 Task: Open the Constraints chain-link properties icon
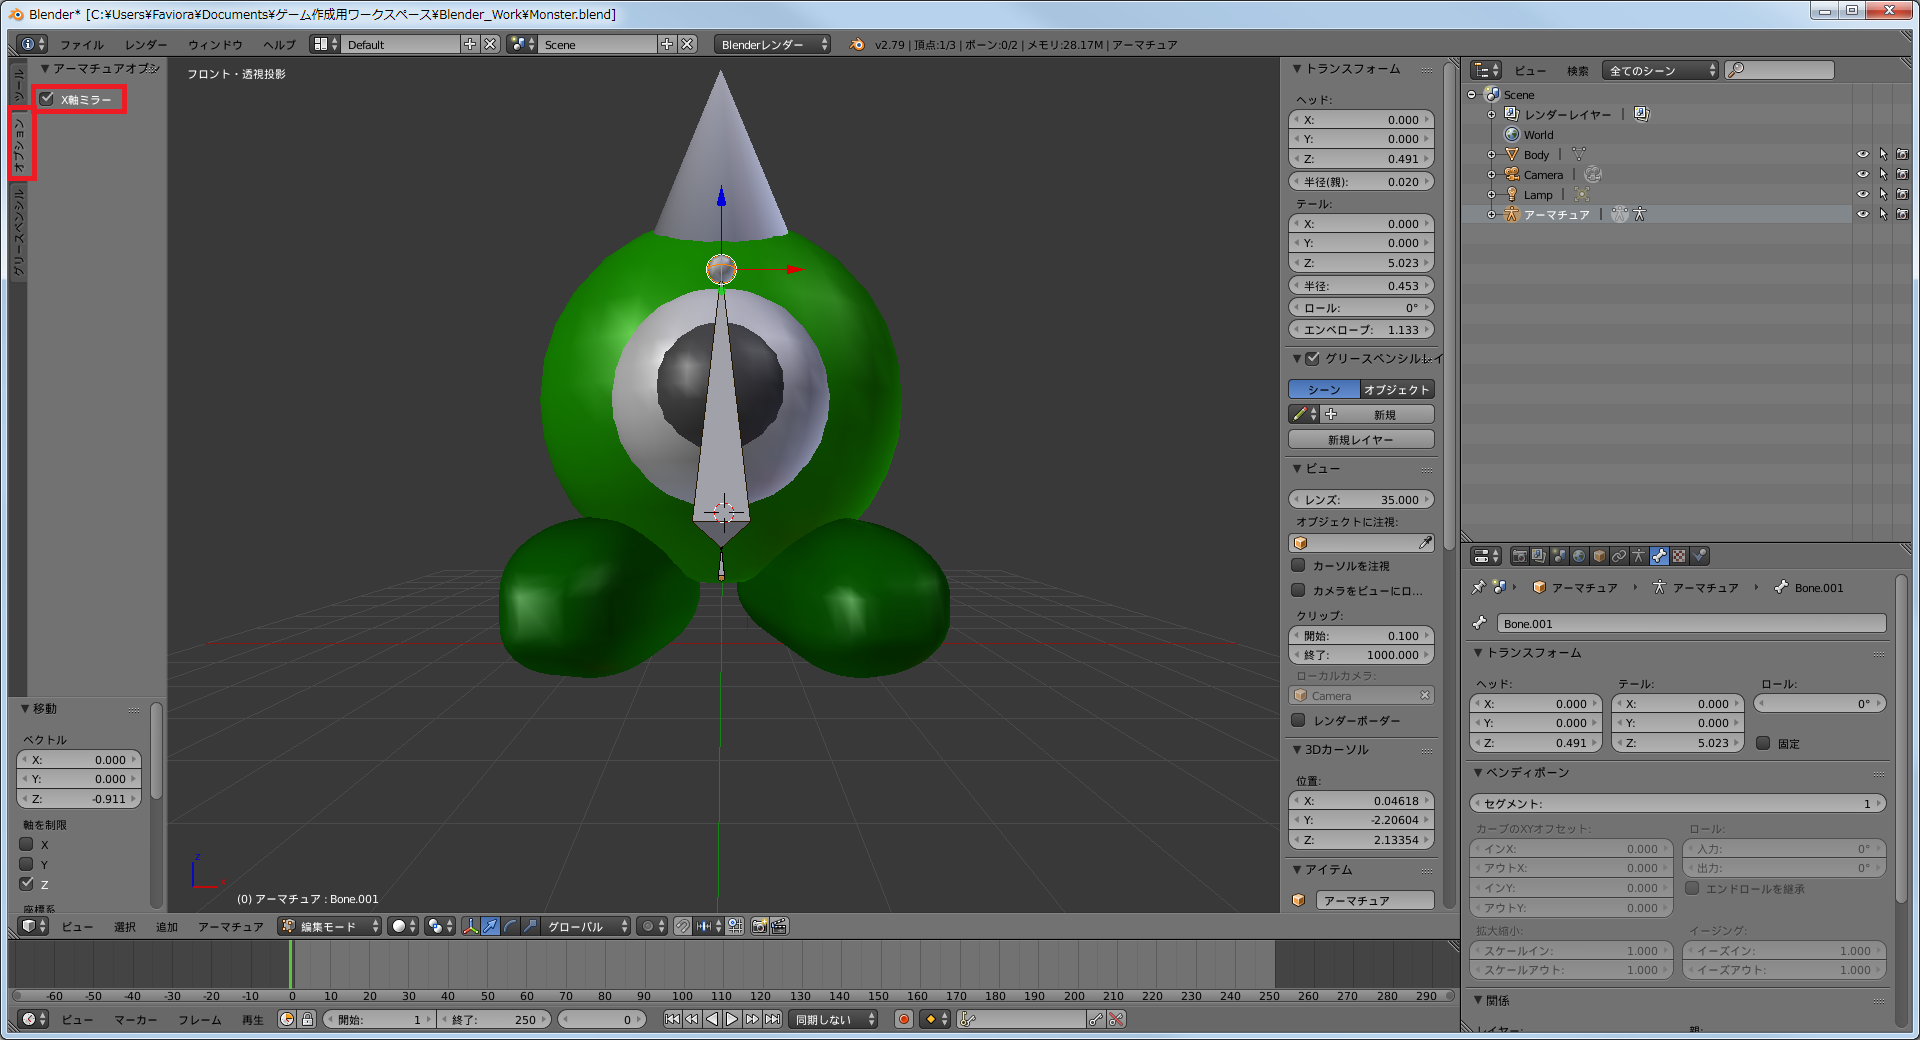(x=1619, y=556)
